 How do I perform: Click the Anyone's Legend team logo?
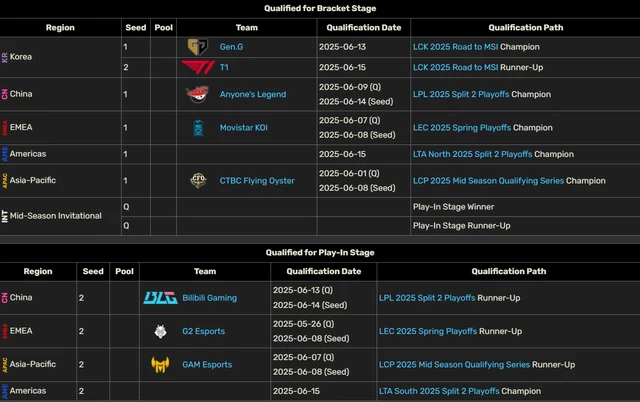[198, 94]
